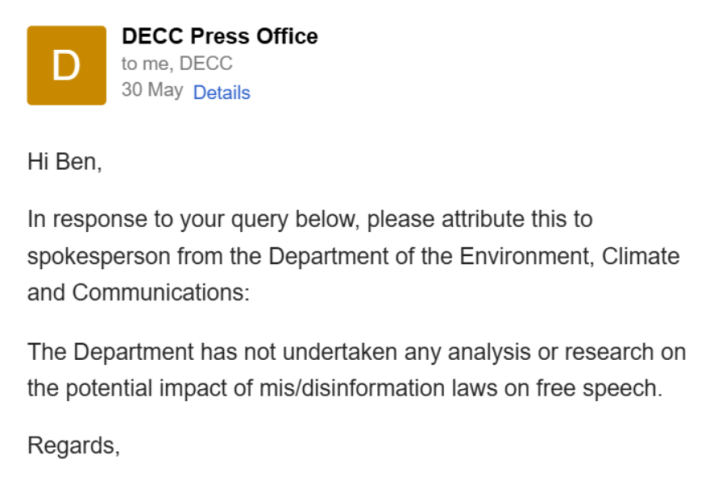Click the 30 May date
722x480 pixels.
coord(152,90)
